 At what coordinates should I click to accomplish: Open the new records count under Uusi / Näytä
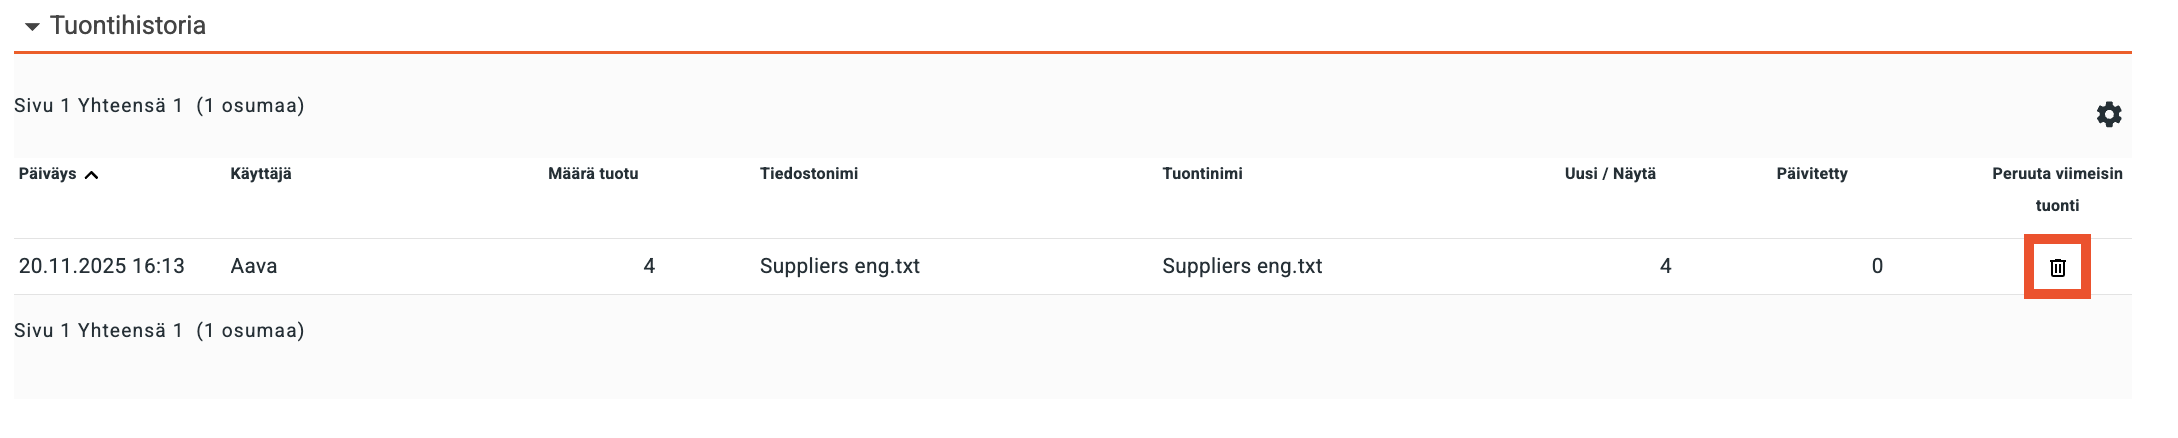pyautogui.click(x=1665, y=266)
